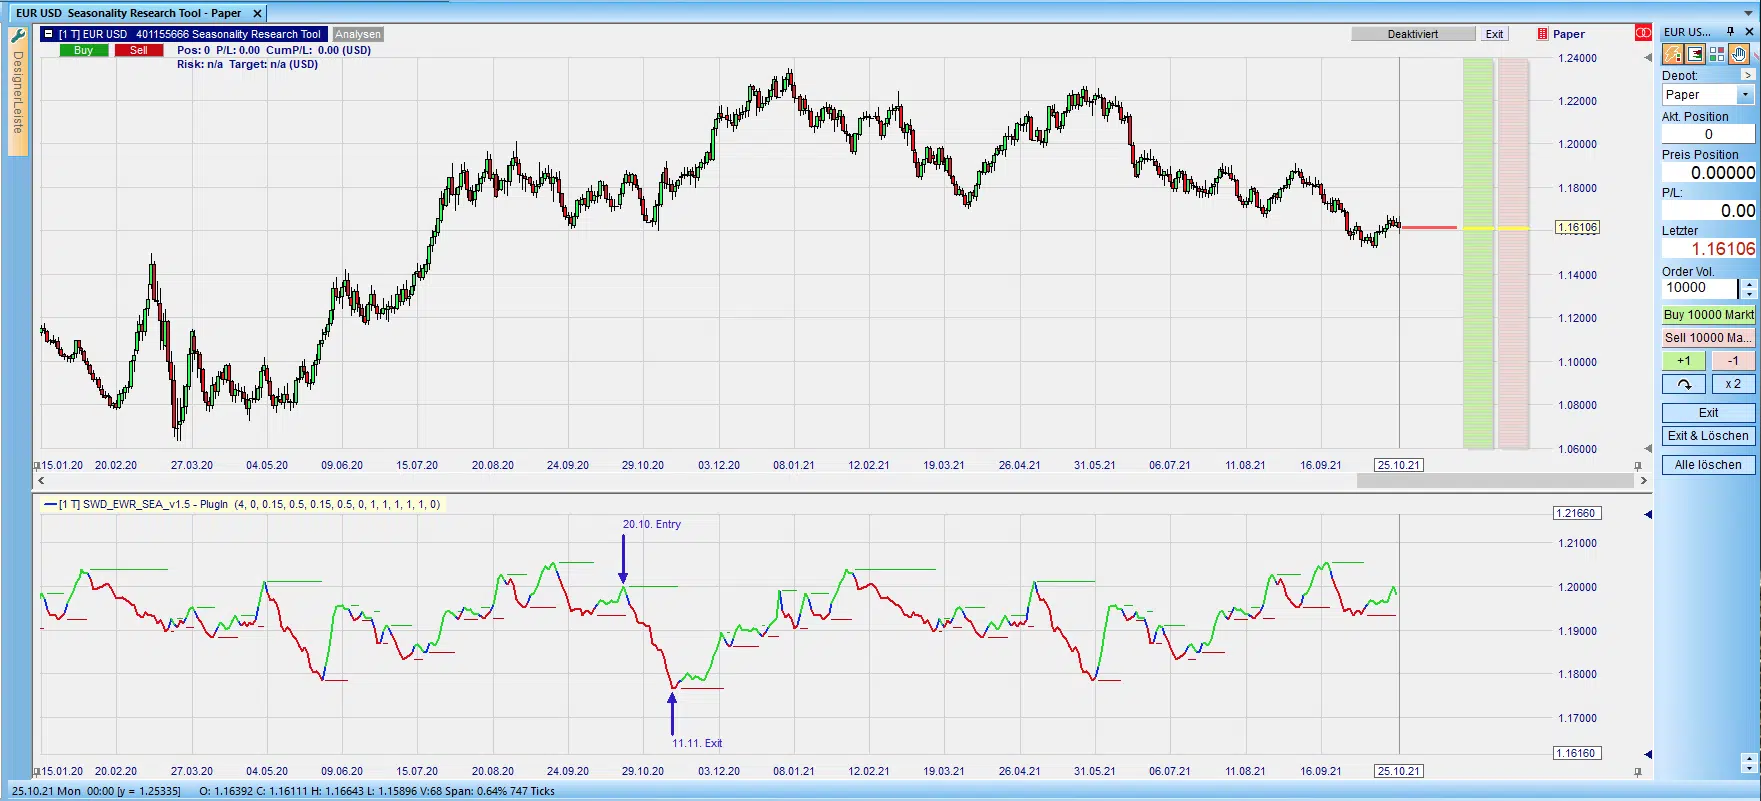Close the EUR USD Seasonality Research Tool tab
The height and width of the screenshot is (801, 1761).
257,13
